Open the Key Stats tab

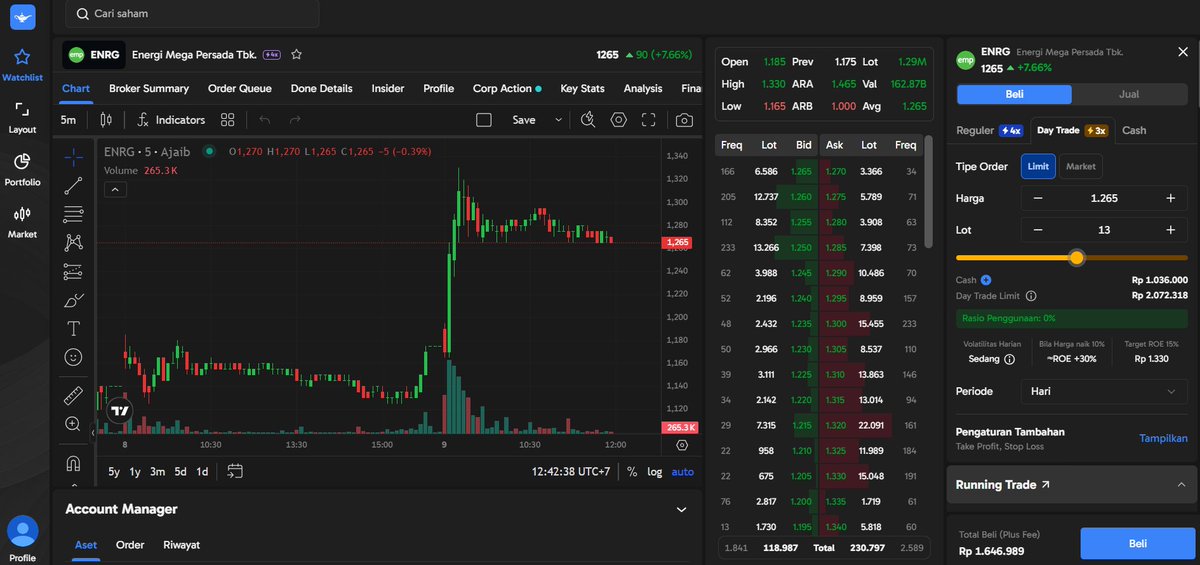[582, 89]
